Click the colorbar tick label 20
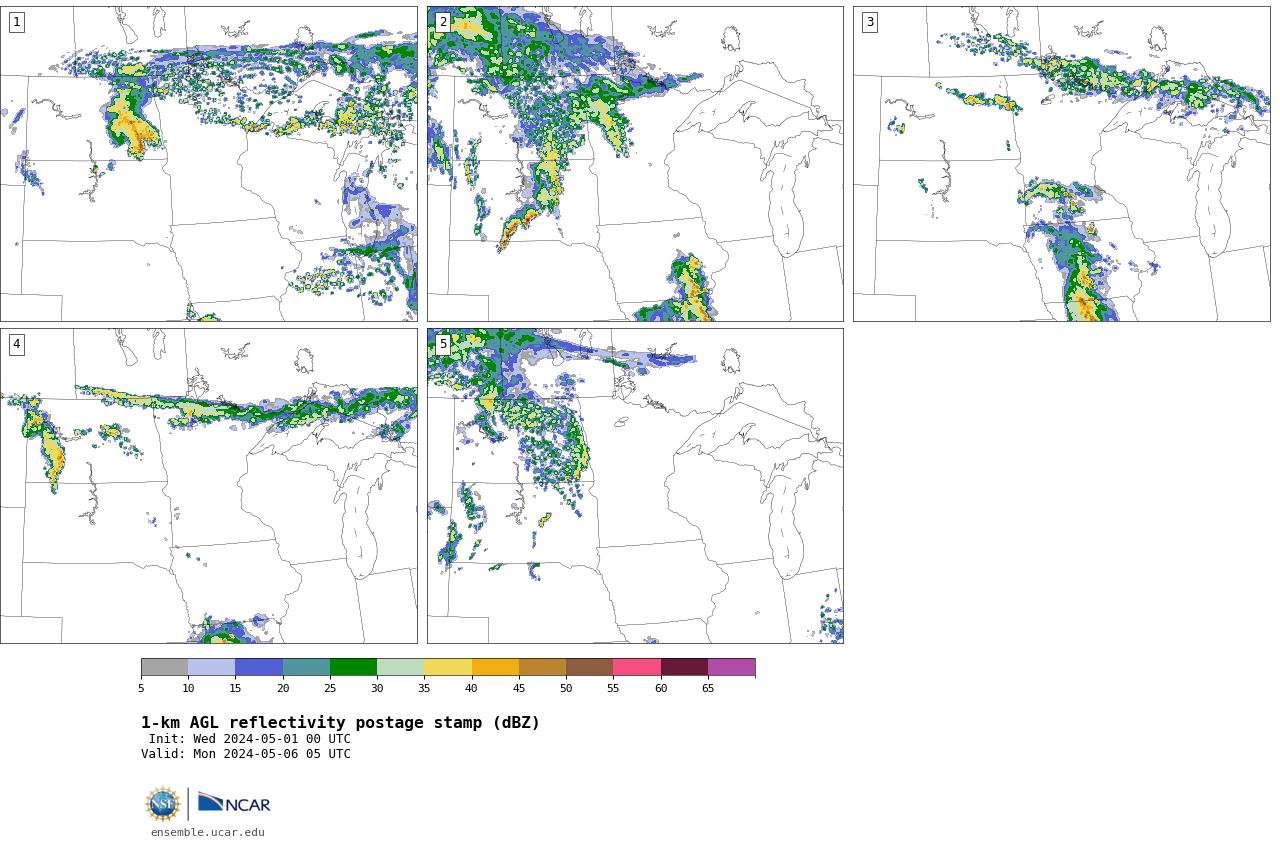This screenshot has width=1280, height=844. (283, 688)
